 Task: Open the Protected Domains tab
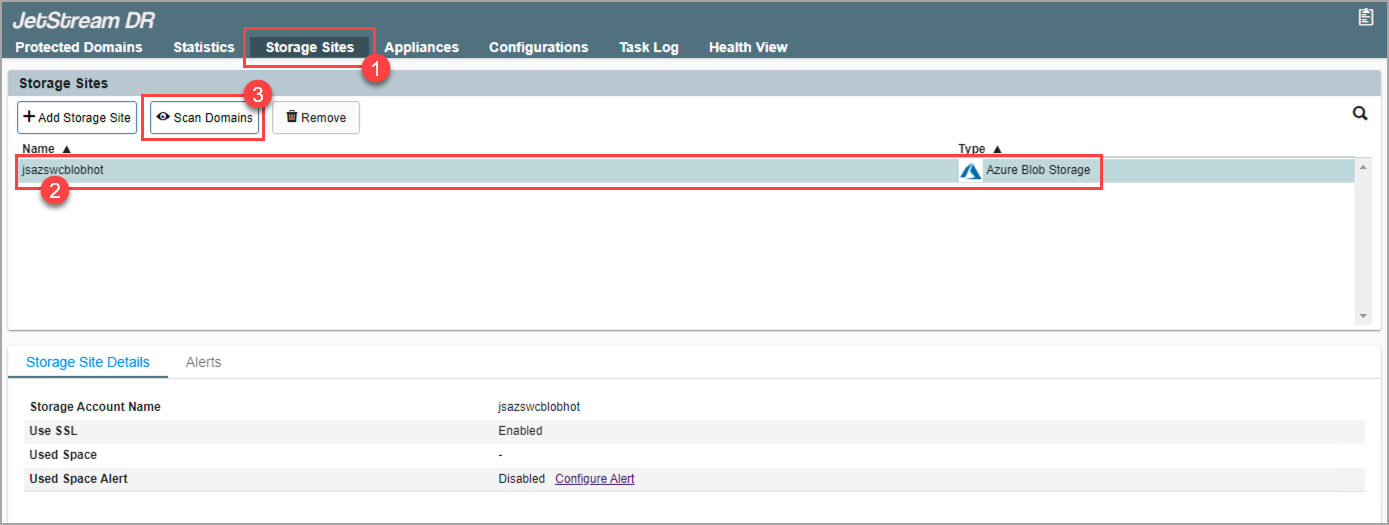pyautogui.click(x=79, y=47)
